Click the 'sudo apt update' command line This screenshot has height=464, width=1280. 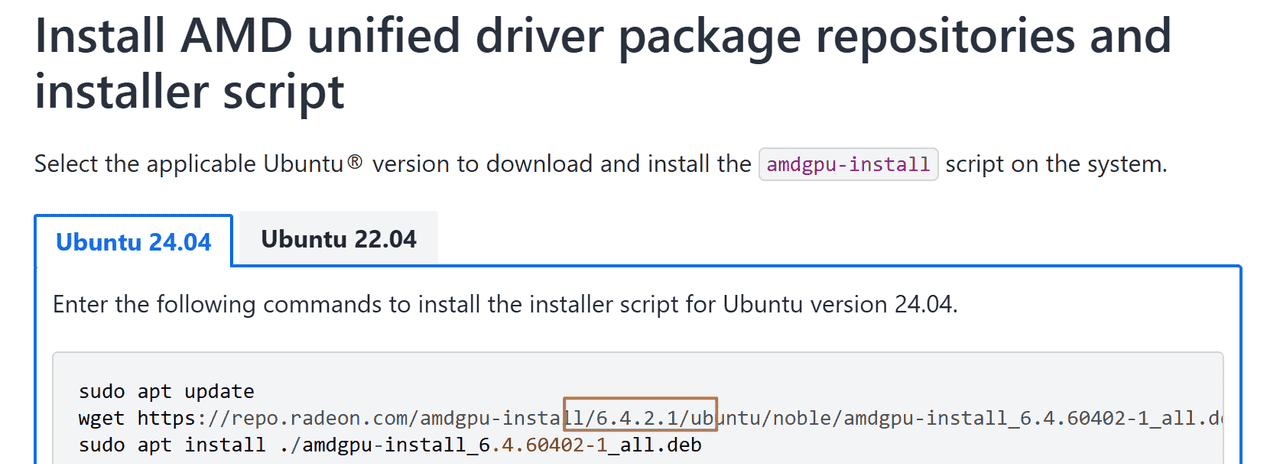coord(166,391)
